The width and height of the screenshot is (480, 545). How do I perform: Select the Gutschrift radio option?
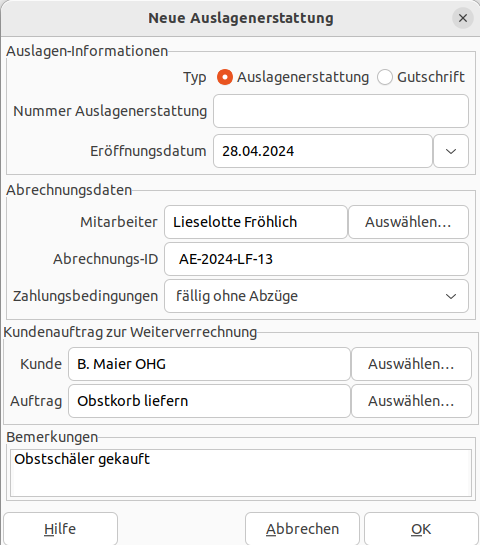(x=385, y=77)
